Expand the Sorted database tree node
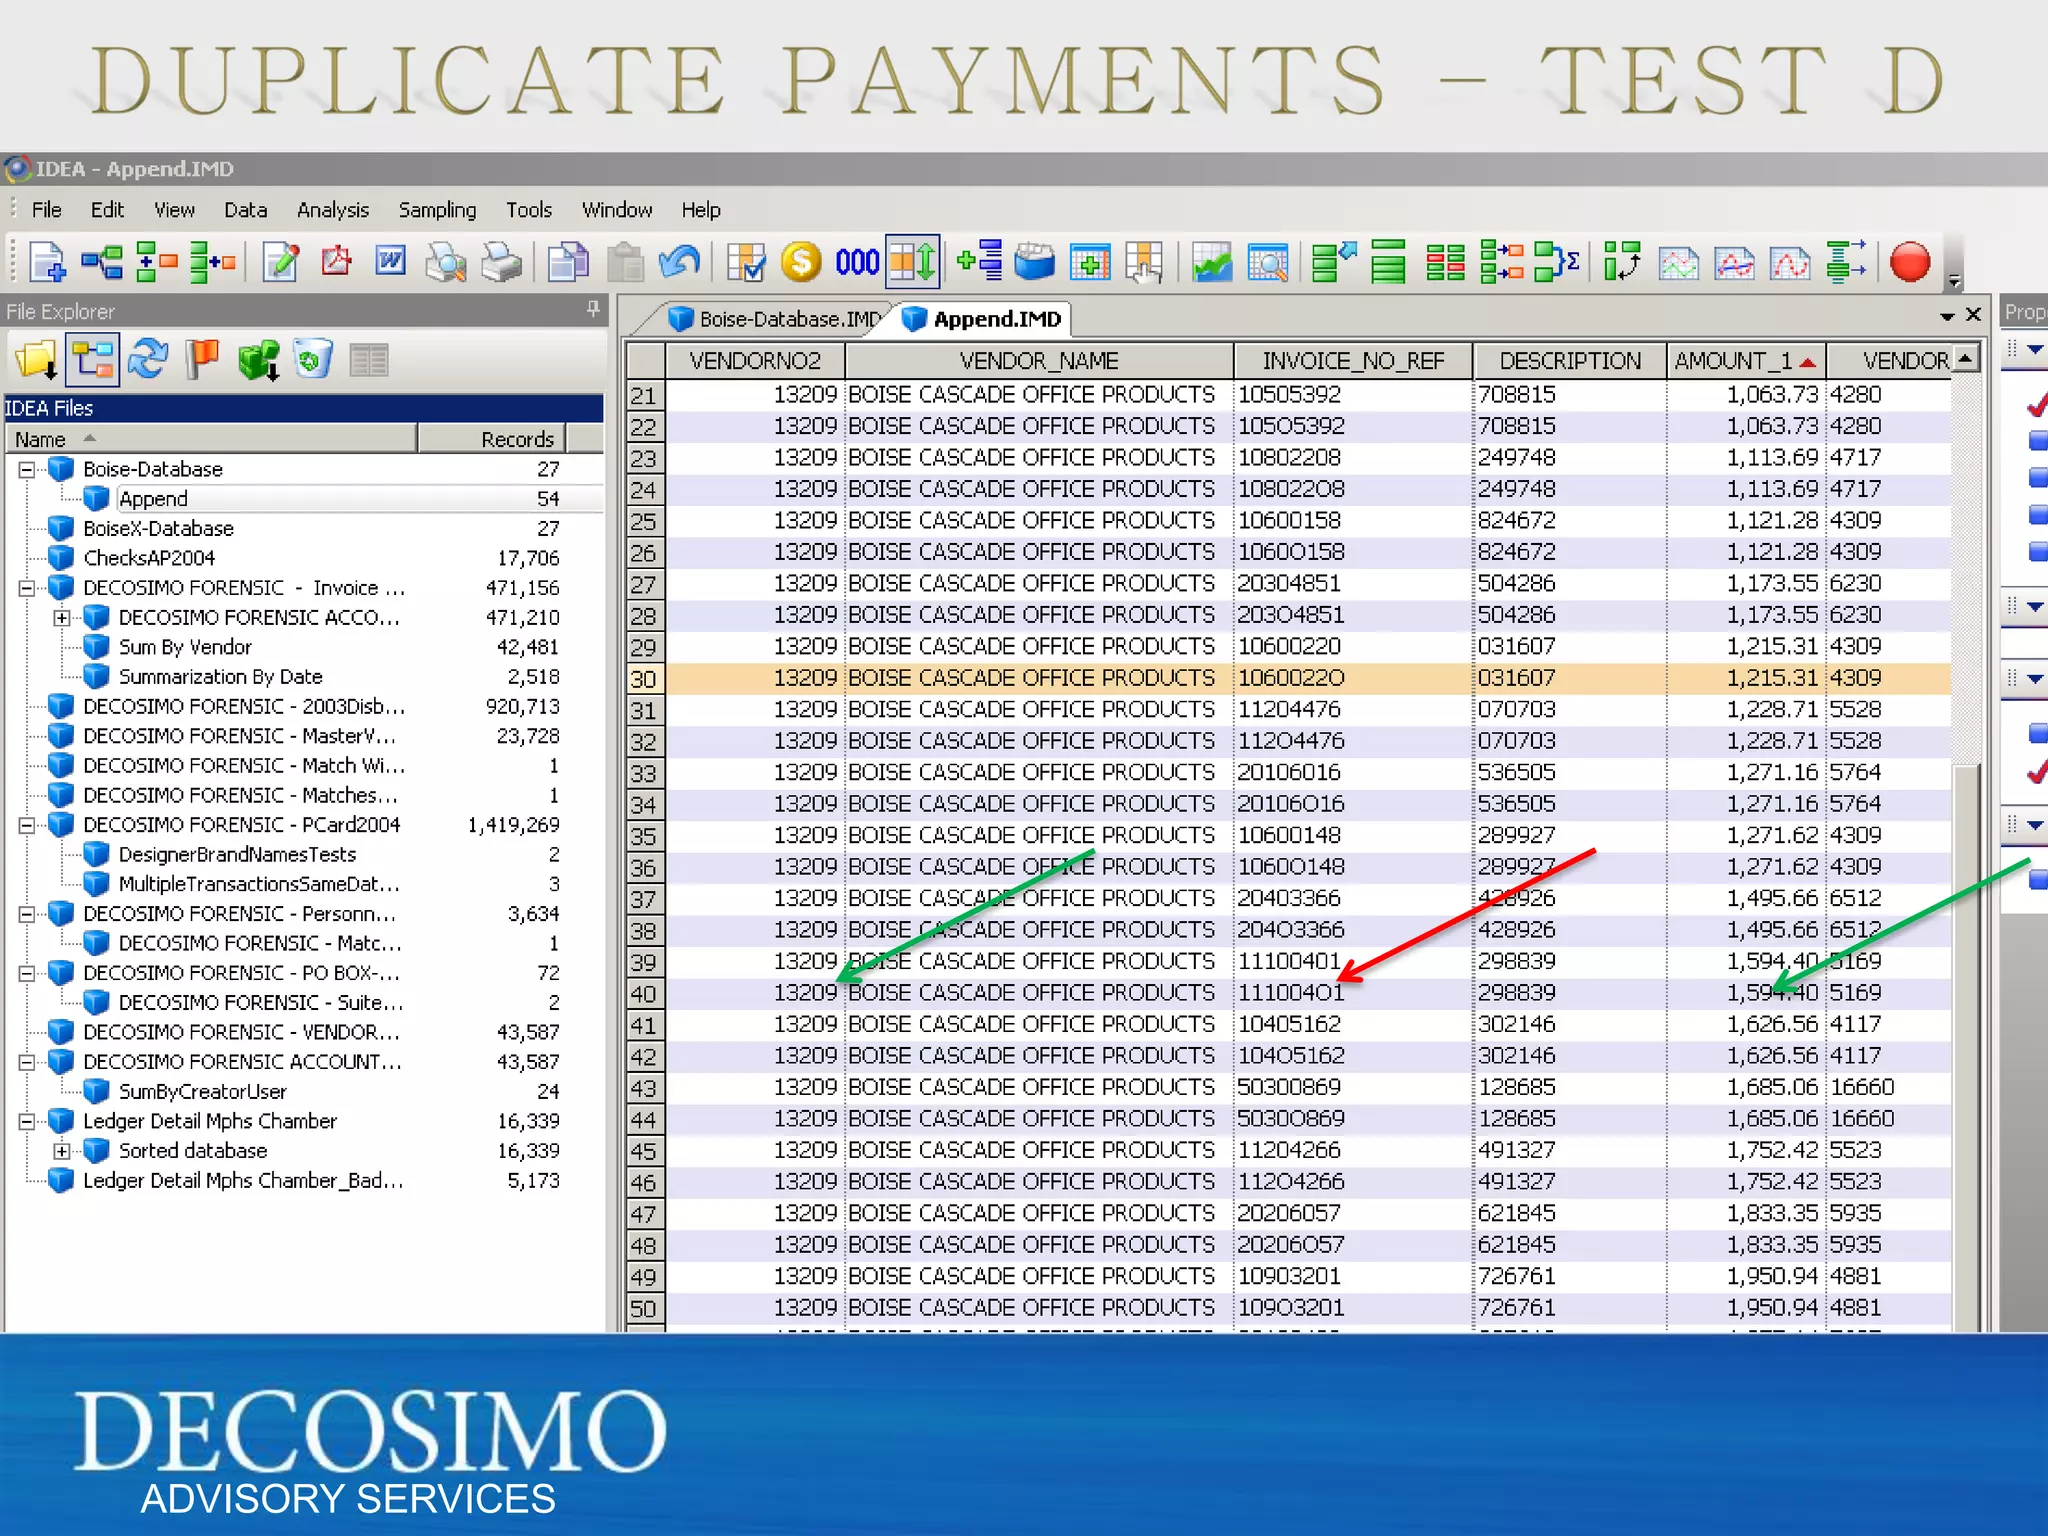Screen dimensions: 2048x1536 tap(62, 1151)
